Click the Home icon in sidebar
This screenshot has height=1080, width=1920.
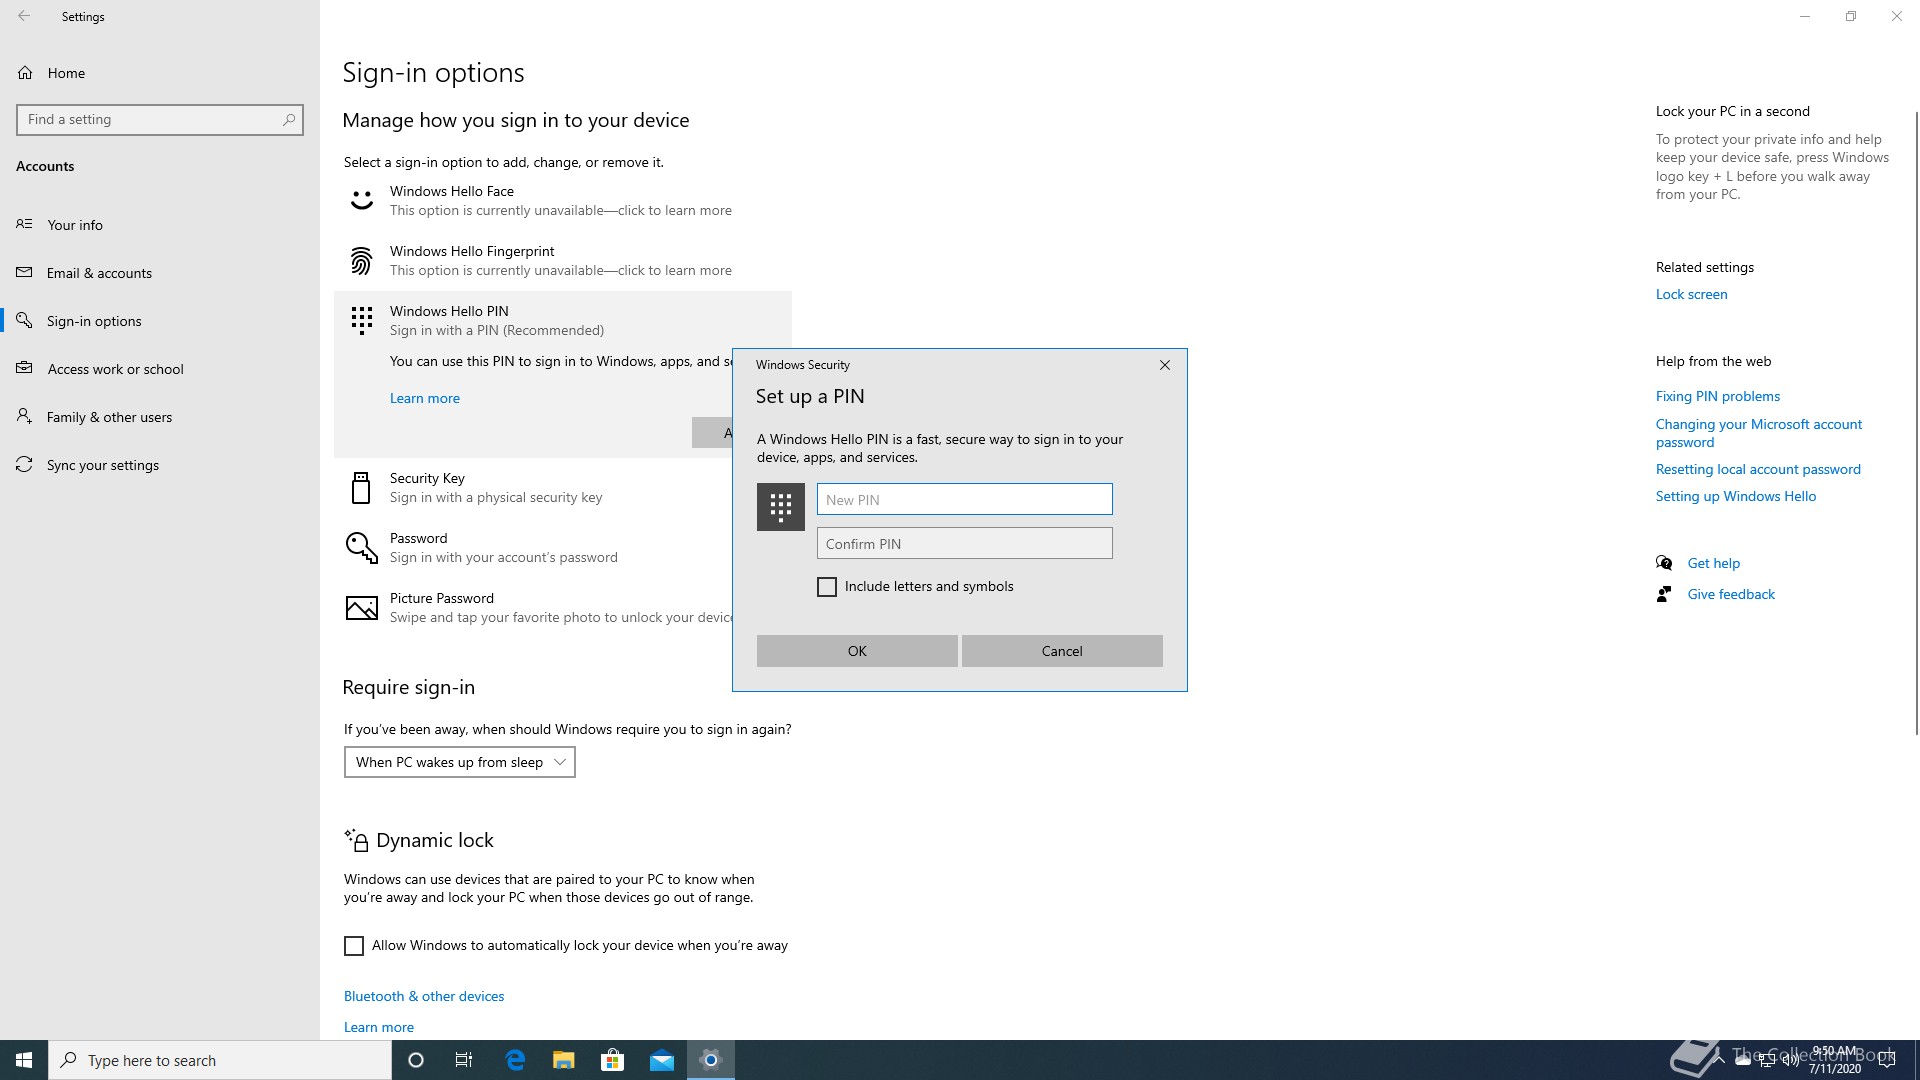click(26, 73)
